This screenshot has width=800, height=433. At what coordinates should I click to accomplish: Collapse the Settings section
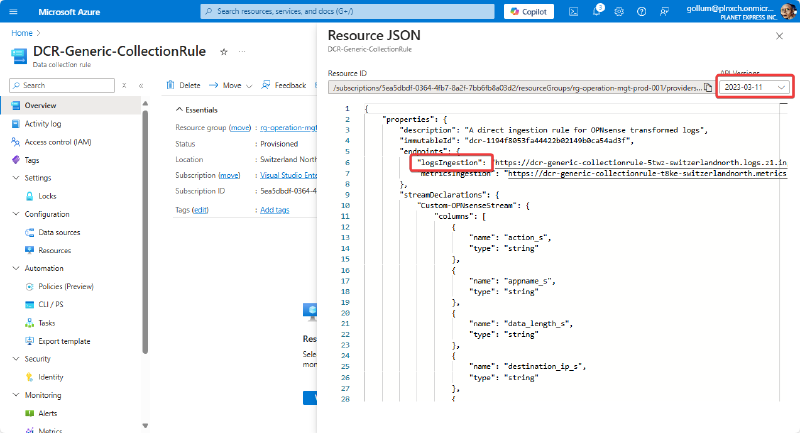pyautogui.click(x=15, y=178)
